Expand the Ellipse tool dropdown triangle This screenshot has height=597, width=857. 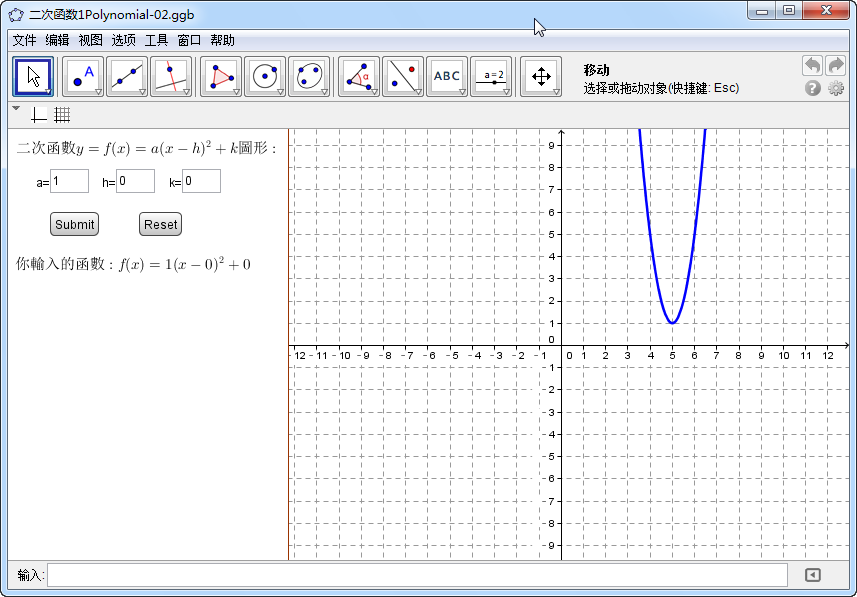tap(325, 92)
